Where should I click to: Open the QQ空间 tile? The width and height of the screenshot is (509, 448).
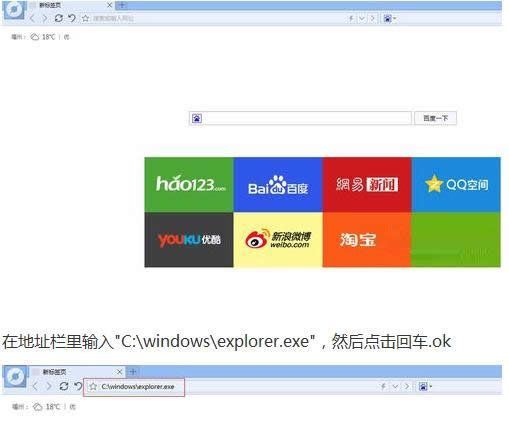pos(456,184)
